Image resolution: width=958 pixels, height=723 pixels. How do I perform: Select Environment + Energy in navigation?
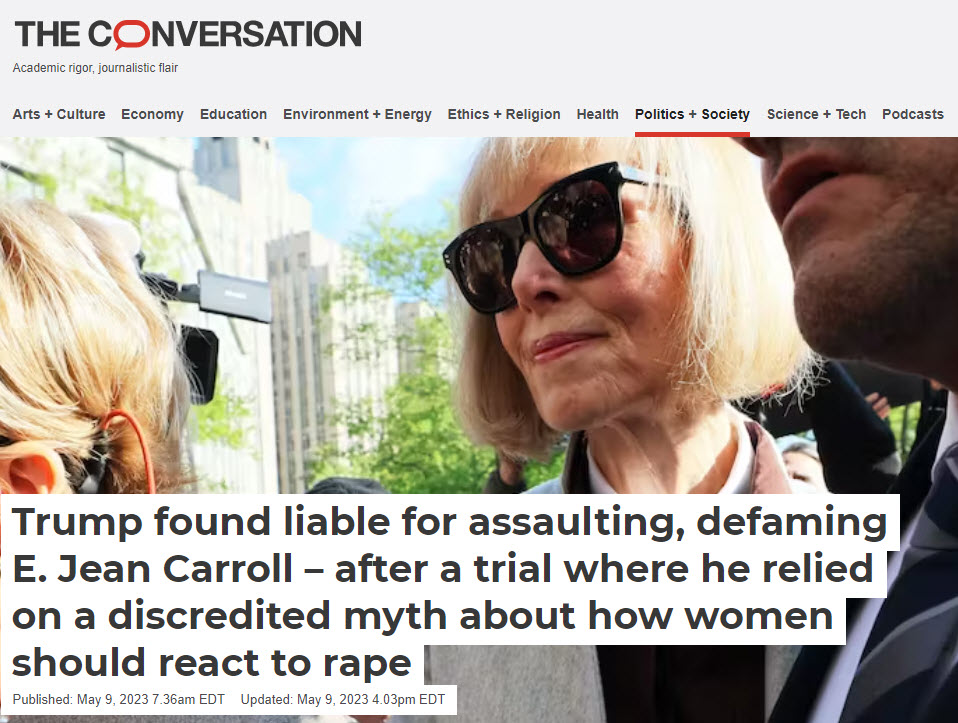(x=357, y=114)
